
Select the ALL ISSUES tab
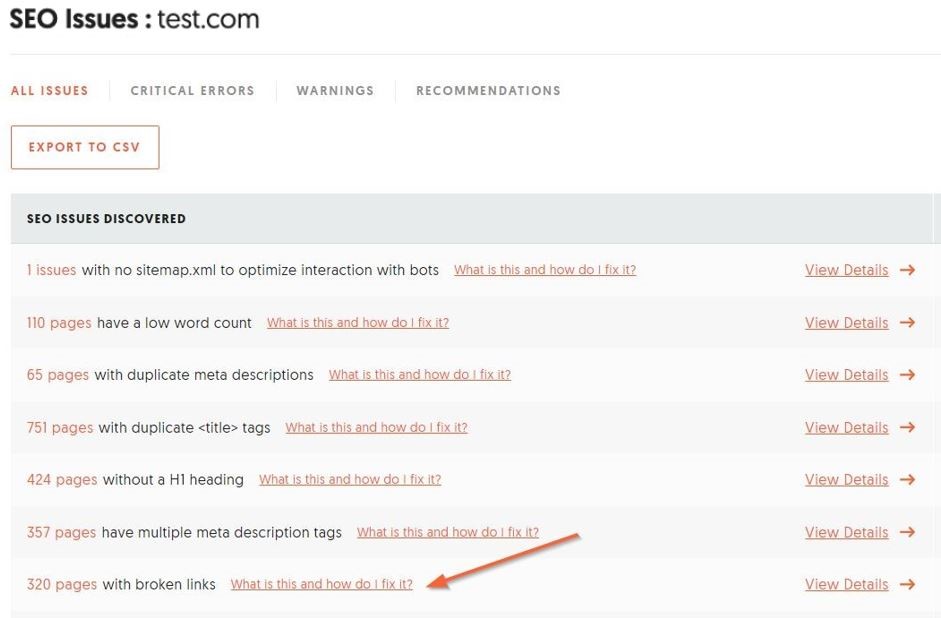(49, 90)
